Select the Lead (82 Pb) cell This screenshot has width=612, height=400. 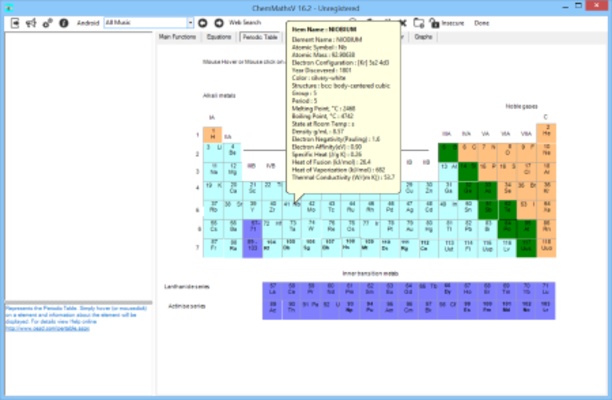click(468, 229)
